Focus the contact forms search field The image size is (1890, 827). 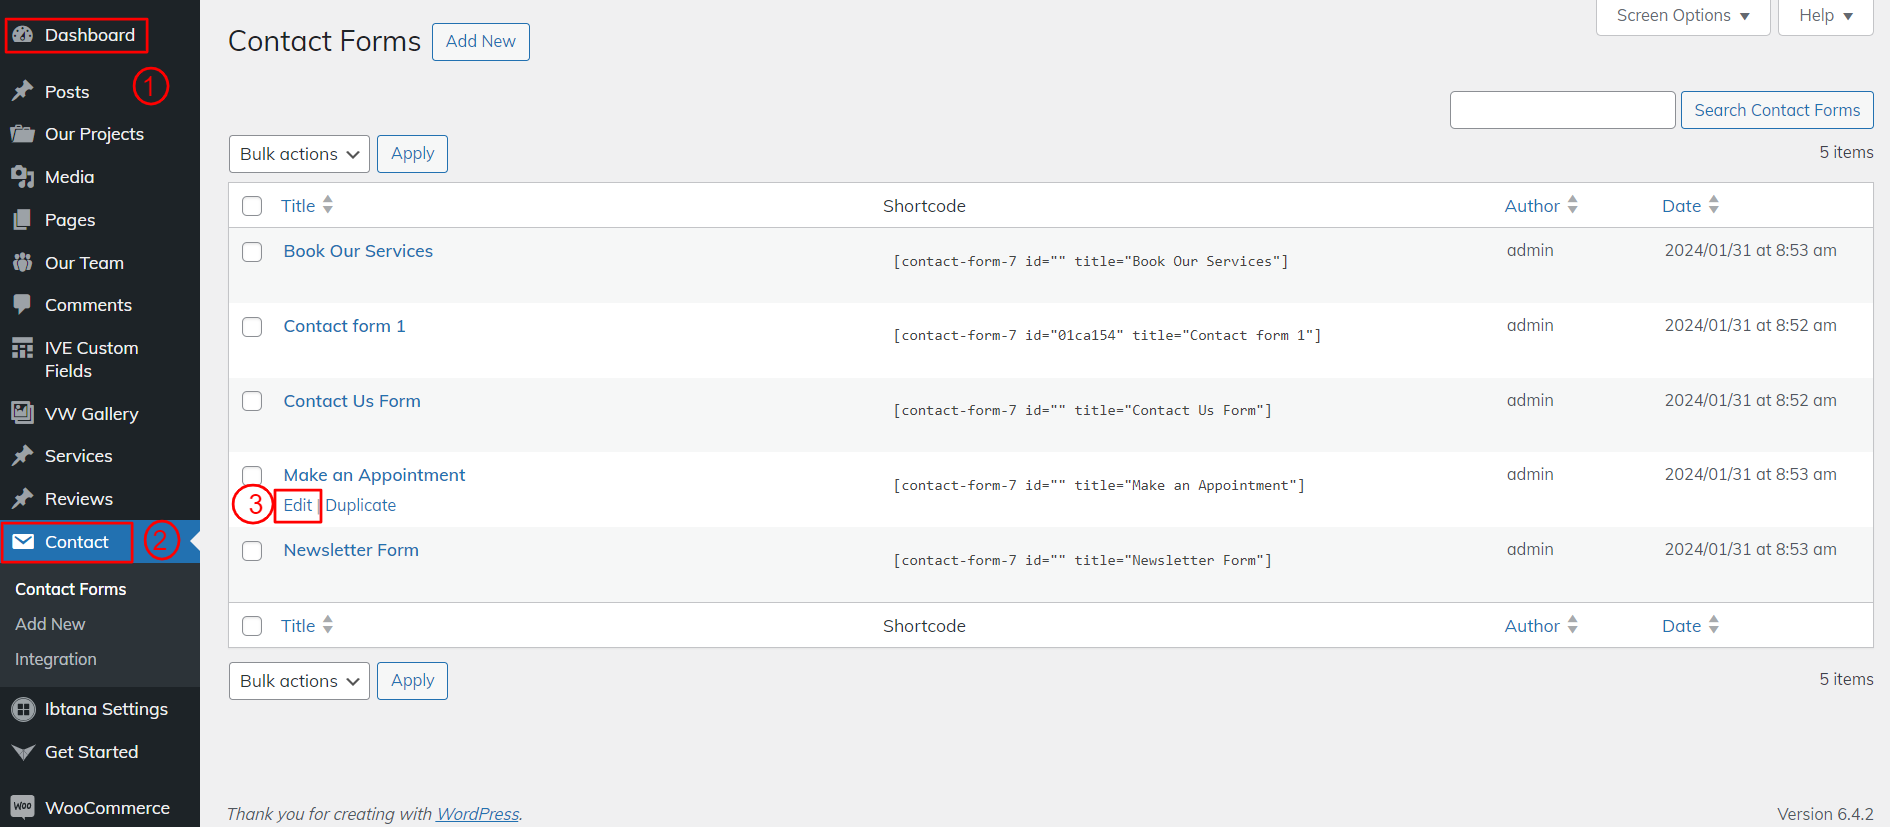pyautogui.click(x=1562, y=110)
